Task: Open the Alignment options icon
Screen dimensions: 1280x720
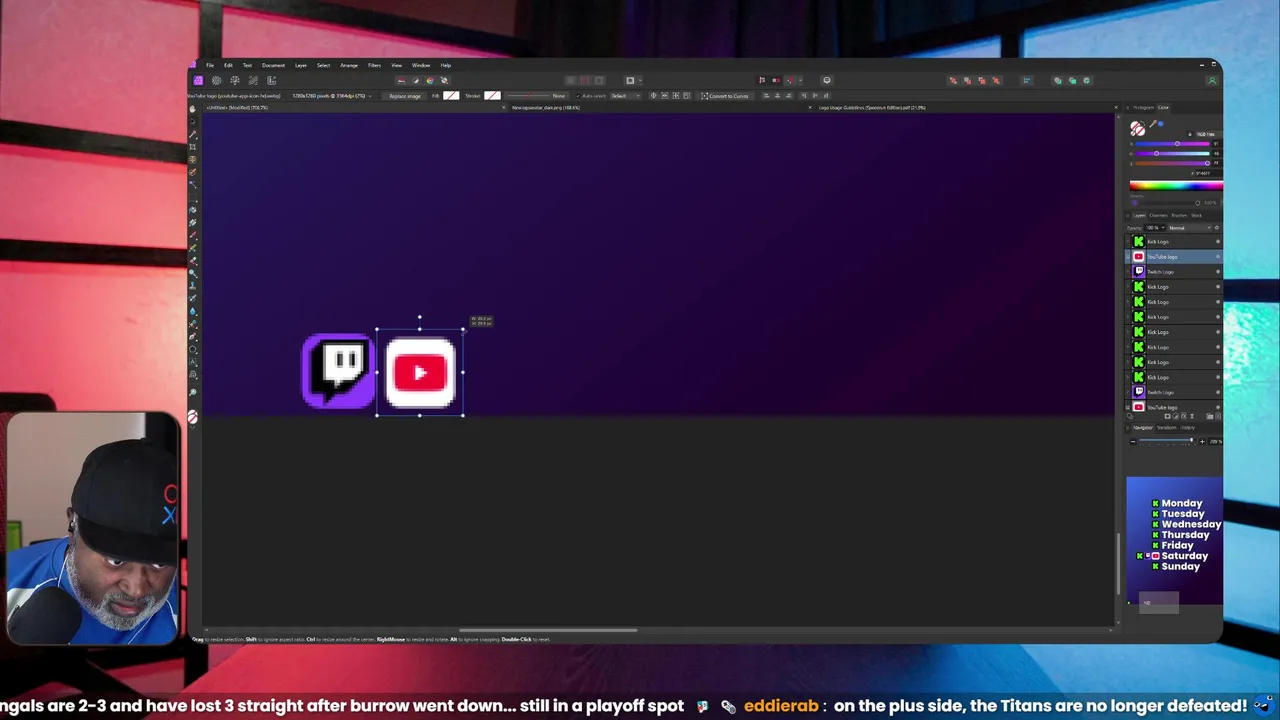Action: (1026, 80)
